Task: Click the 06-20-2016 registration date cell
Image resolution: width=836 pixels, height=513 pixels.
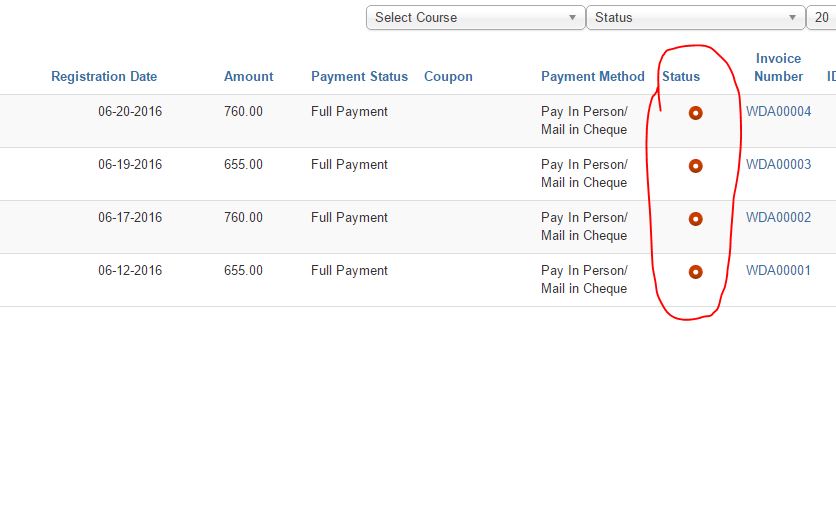Action: pos(130,111)
